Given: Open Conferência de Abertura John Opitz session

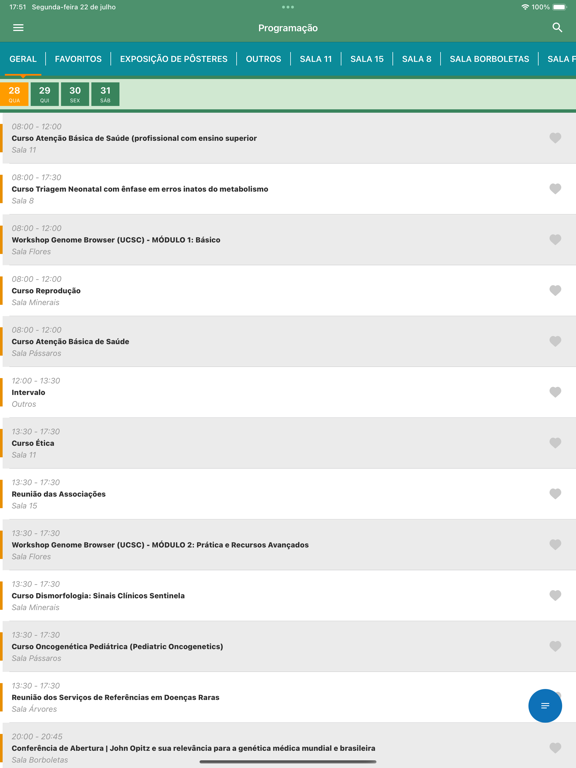Looking at the screenshot, I should 288,746.
